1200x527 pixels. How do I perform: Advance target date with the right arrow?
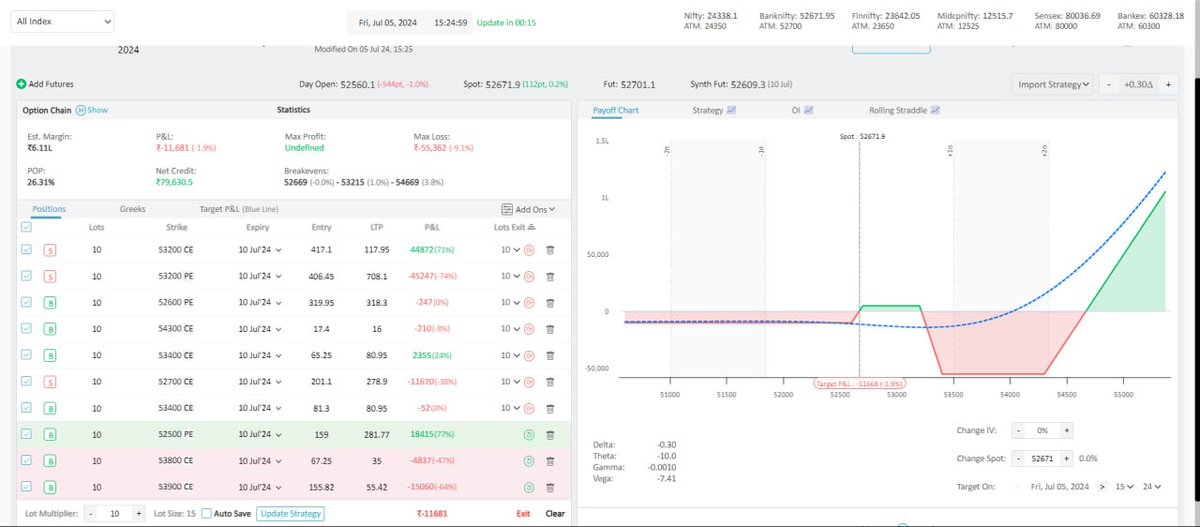1102,486
